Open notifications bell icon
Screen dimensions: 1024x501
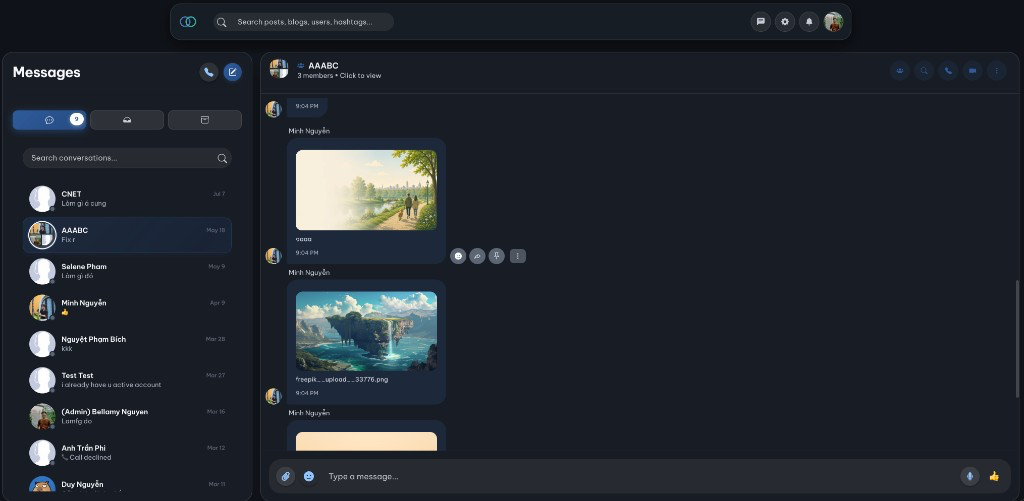[x=809, y=22]
